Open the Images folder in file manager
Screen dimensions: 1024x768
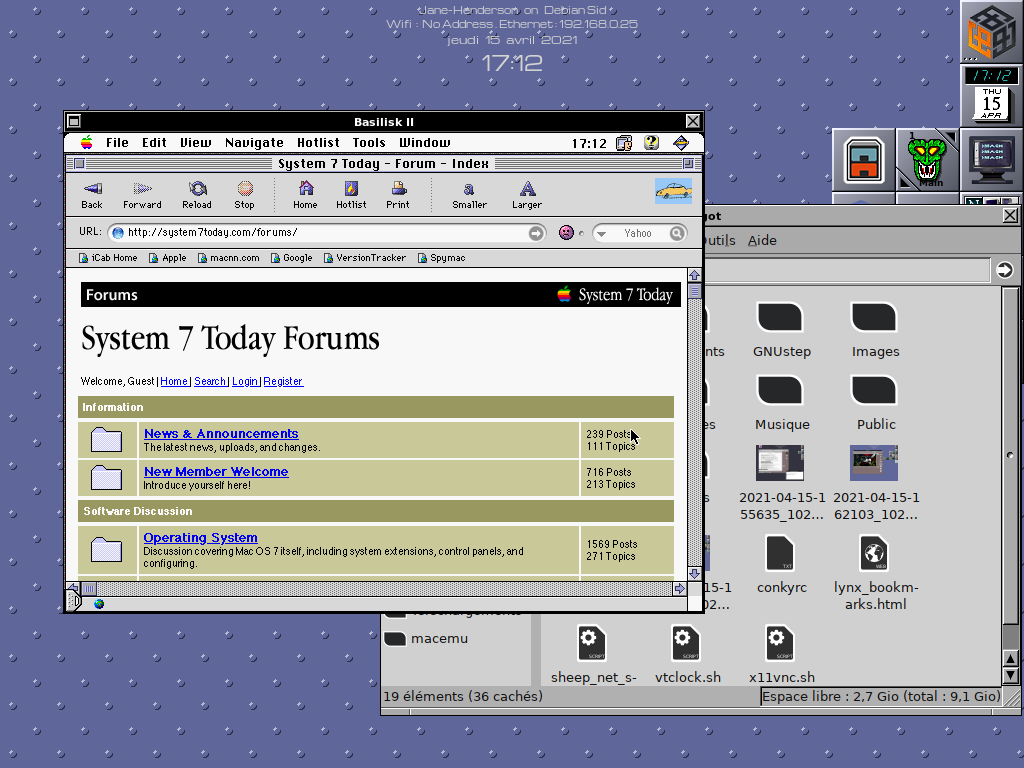click(x=874, y=318)
